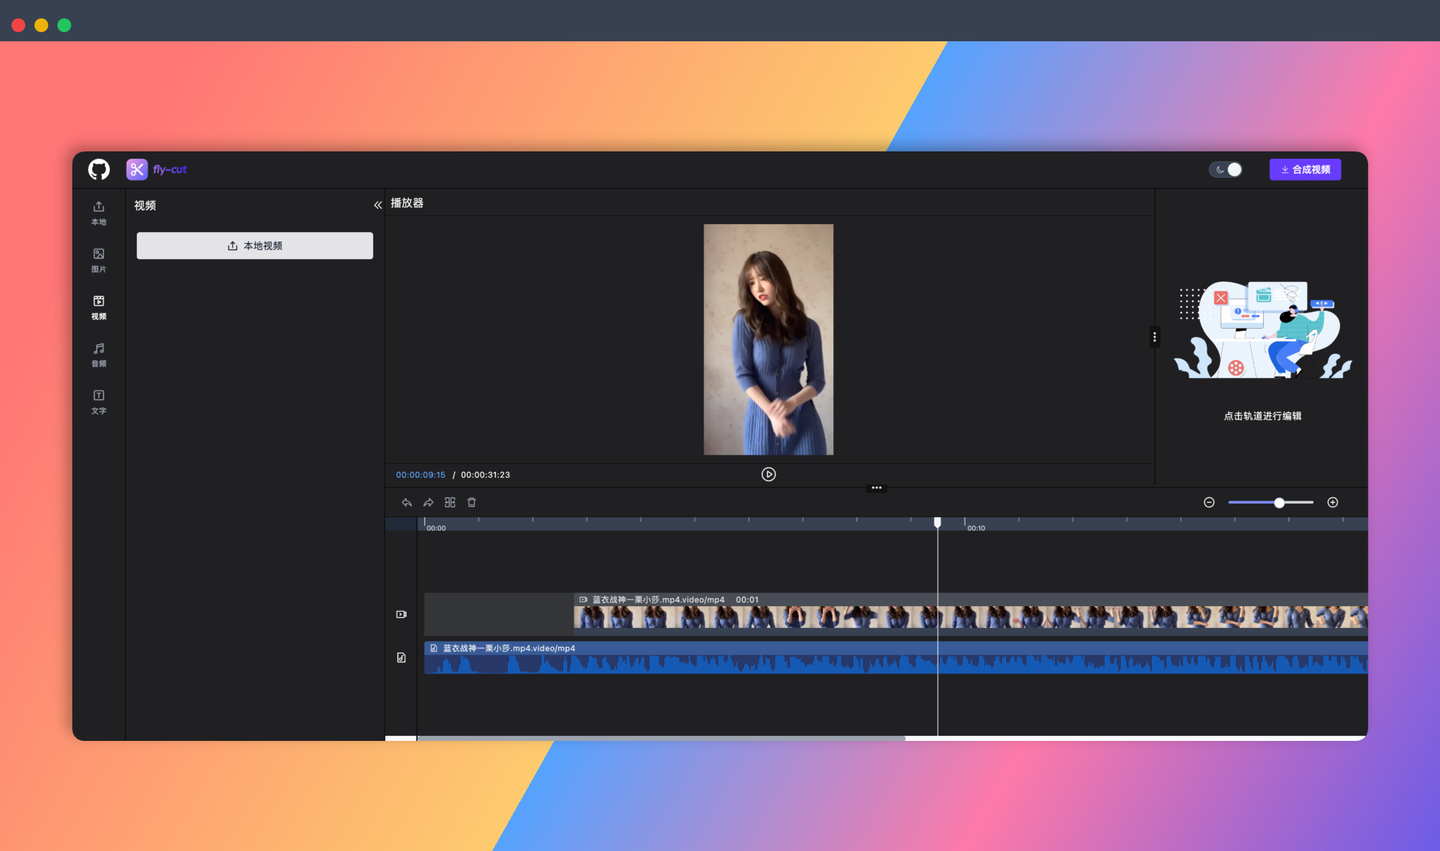1440x851 pixels.
Task: Open the 音频 tab in sidebar
Action: coord(99,354)
